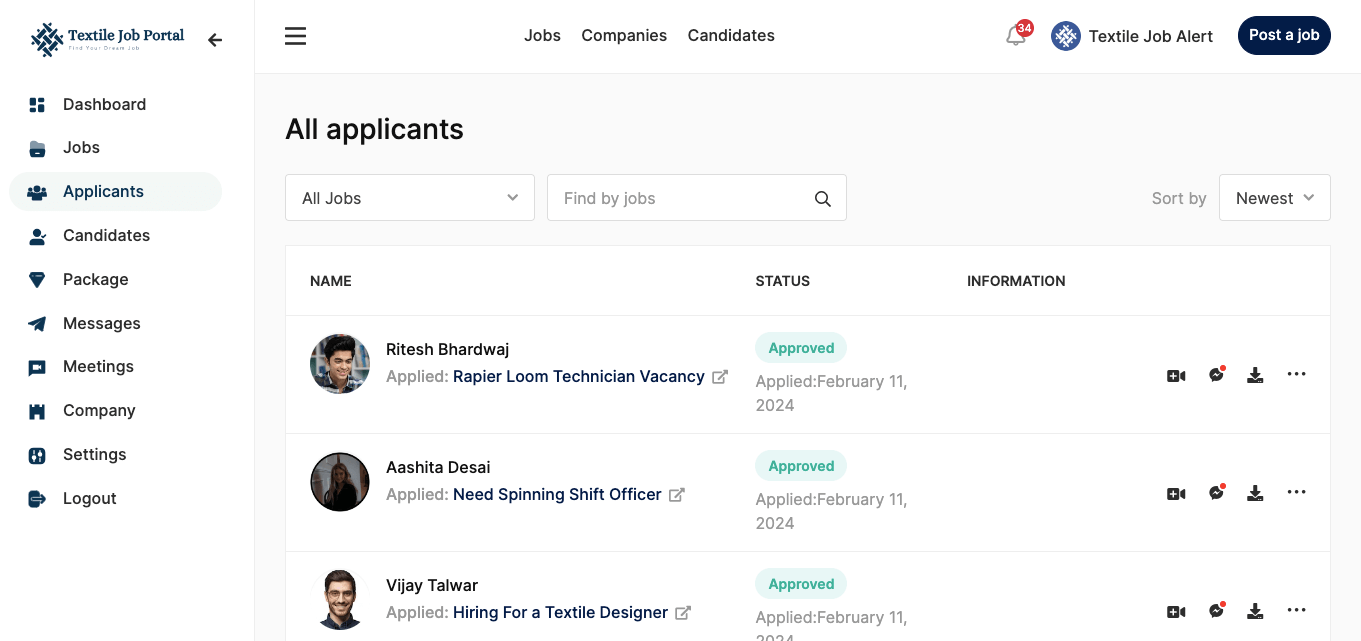
Task: Download Vijay Talwar's resume
Action: (1255, 610)
